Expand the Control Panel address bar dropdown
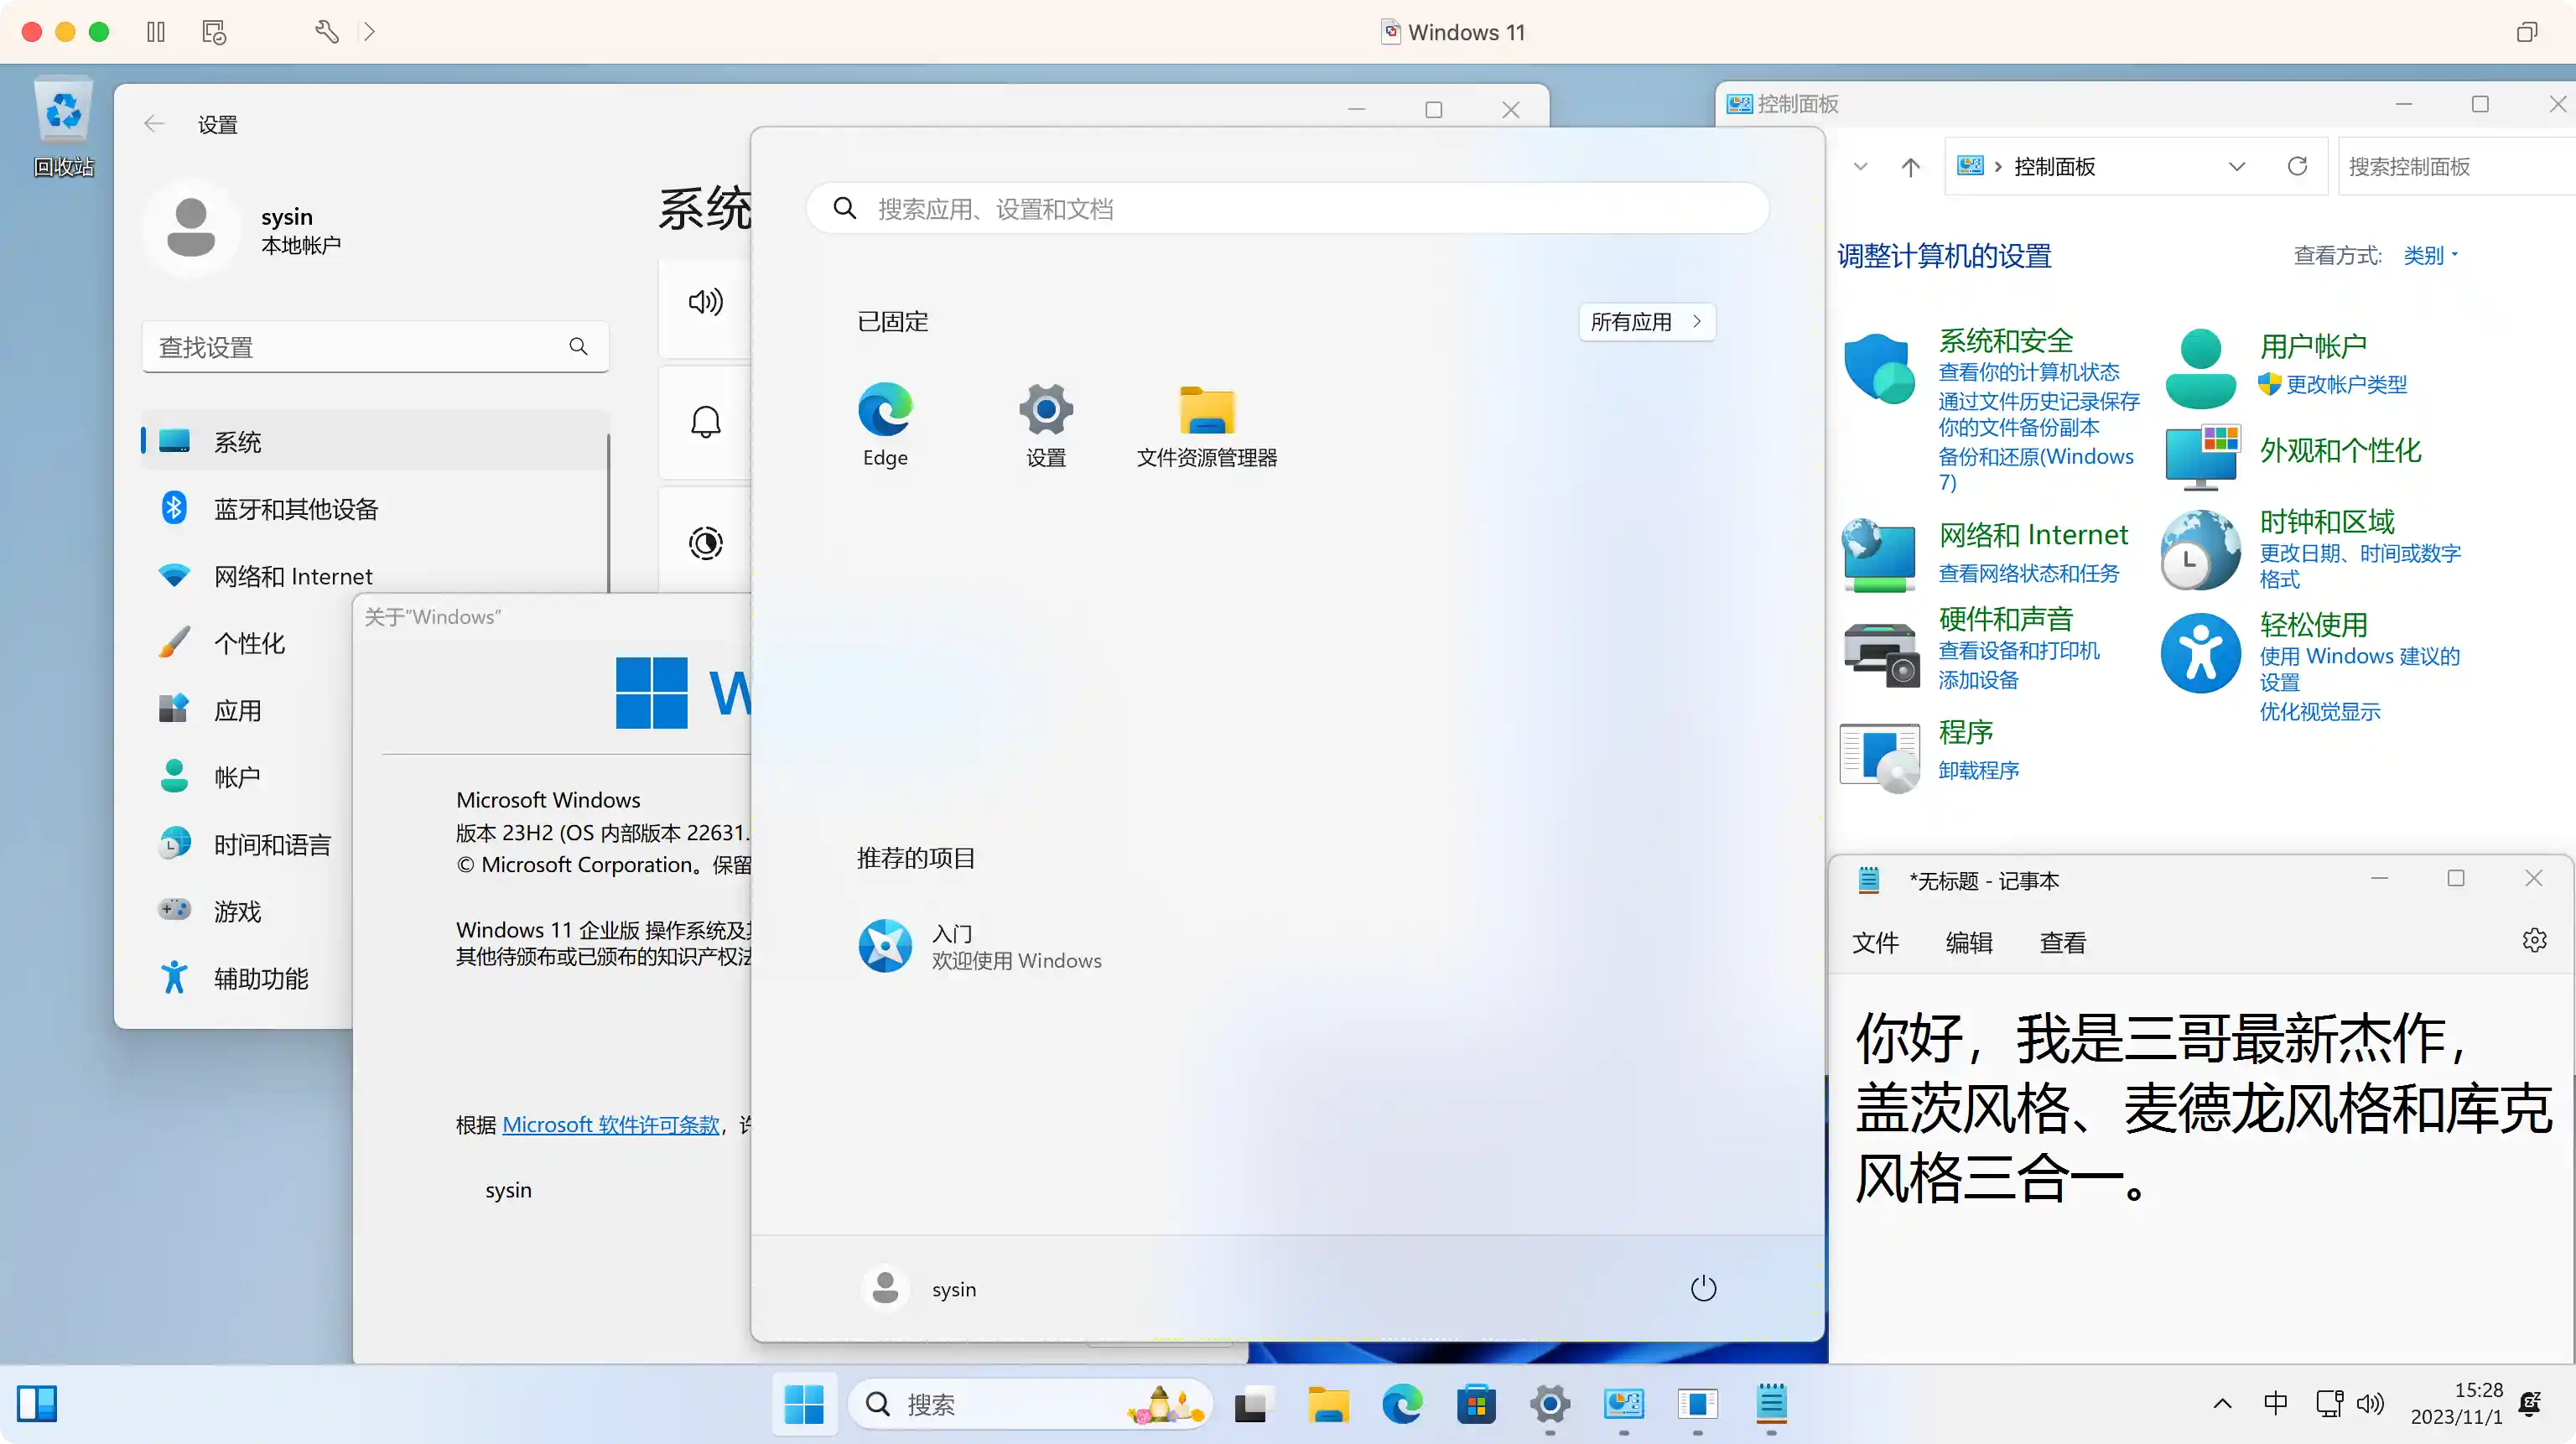Viewport: 2576px width, 1444px height. click(x=2238, y=166)
